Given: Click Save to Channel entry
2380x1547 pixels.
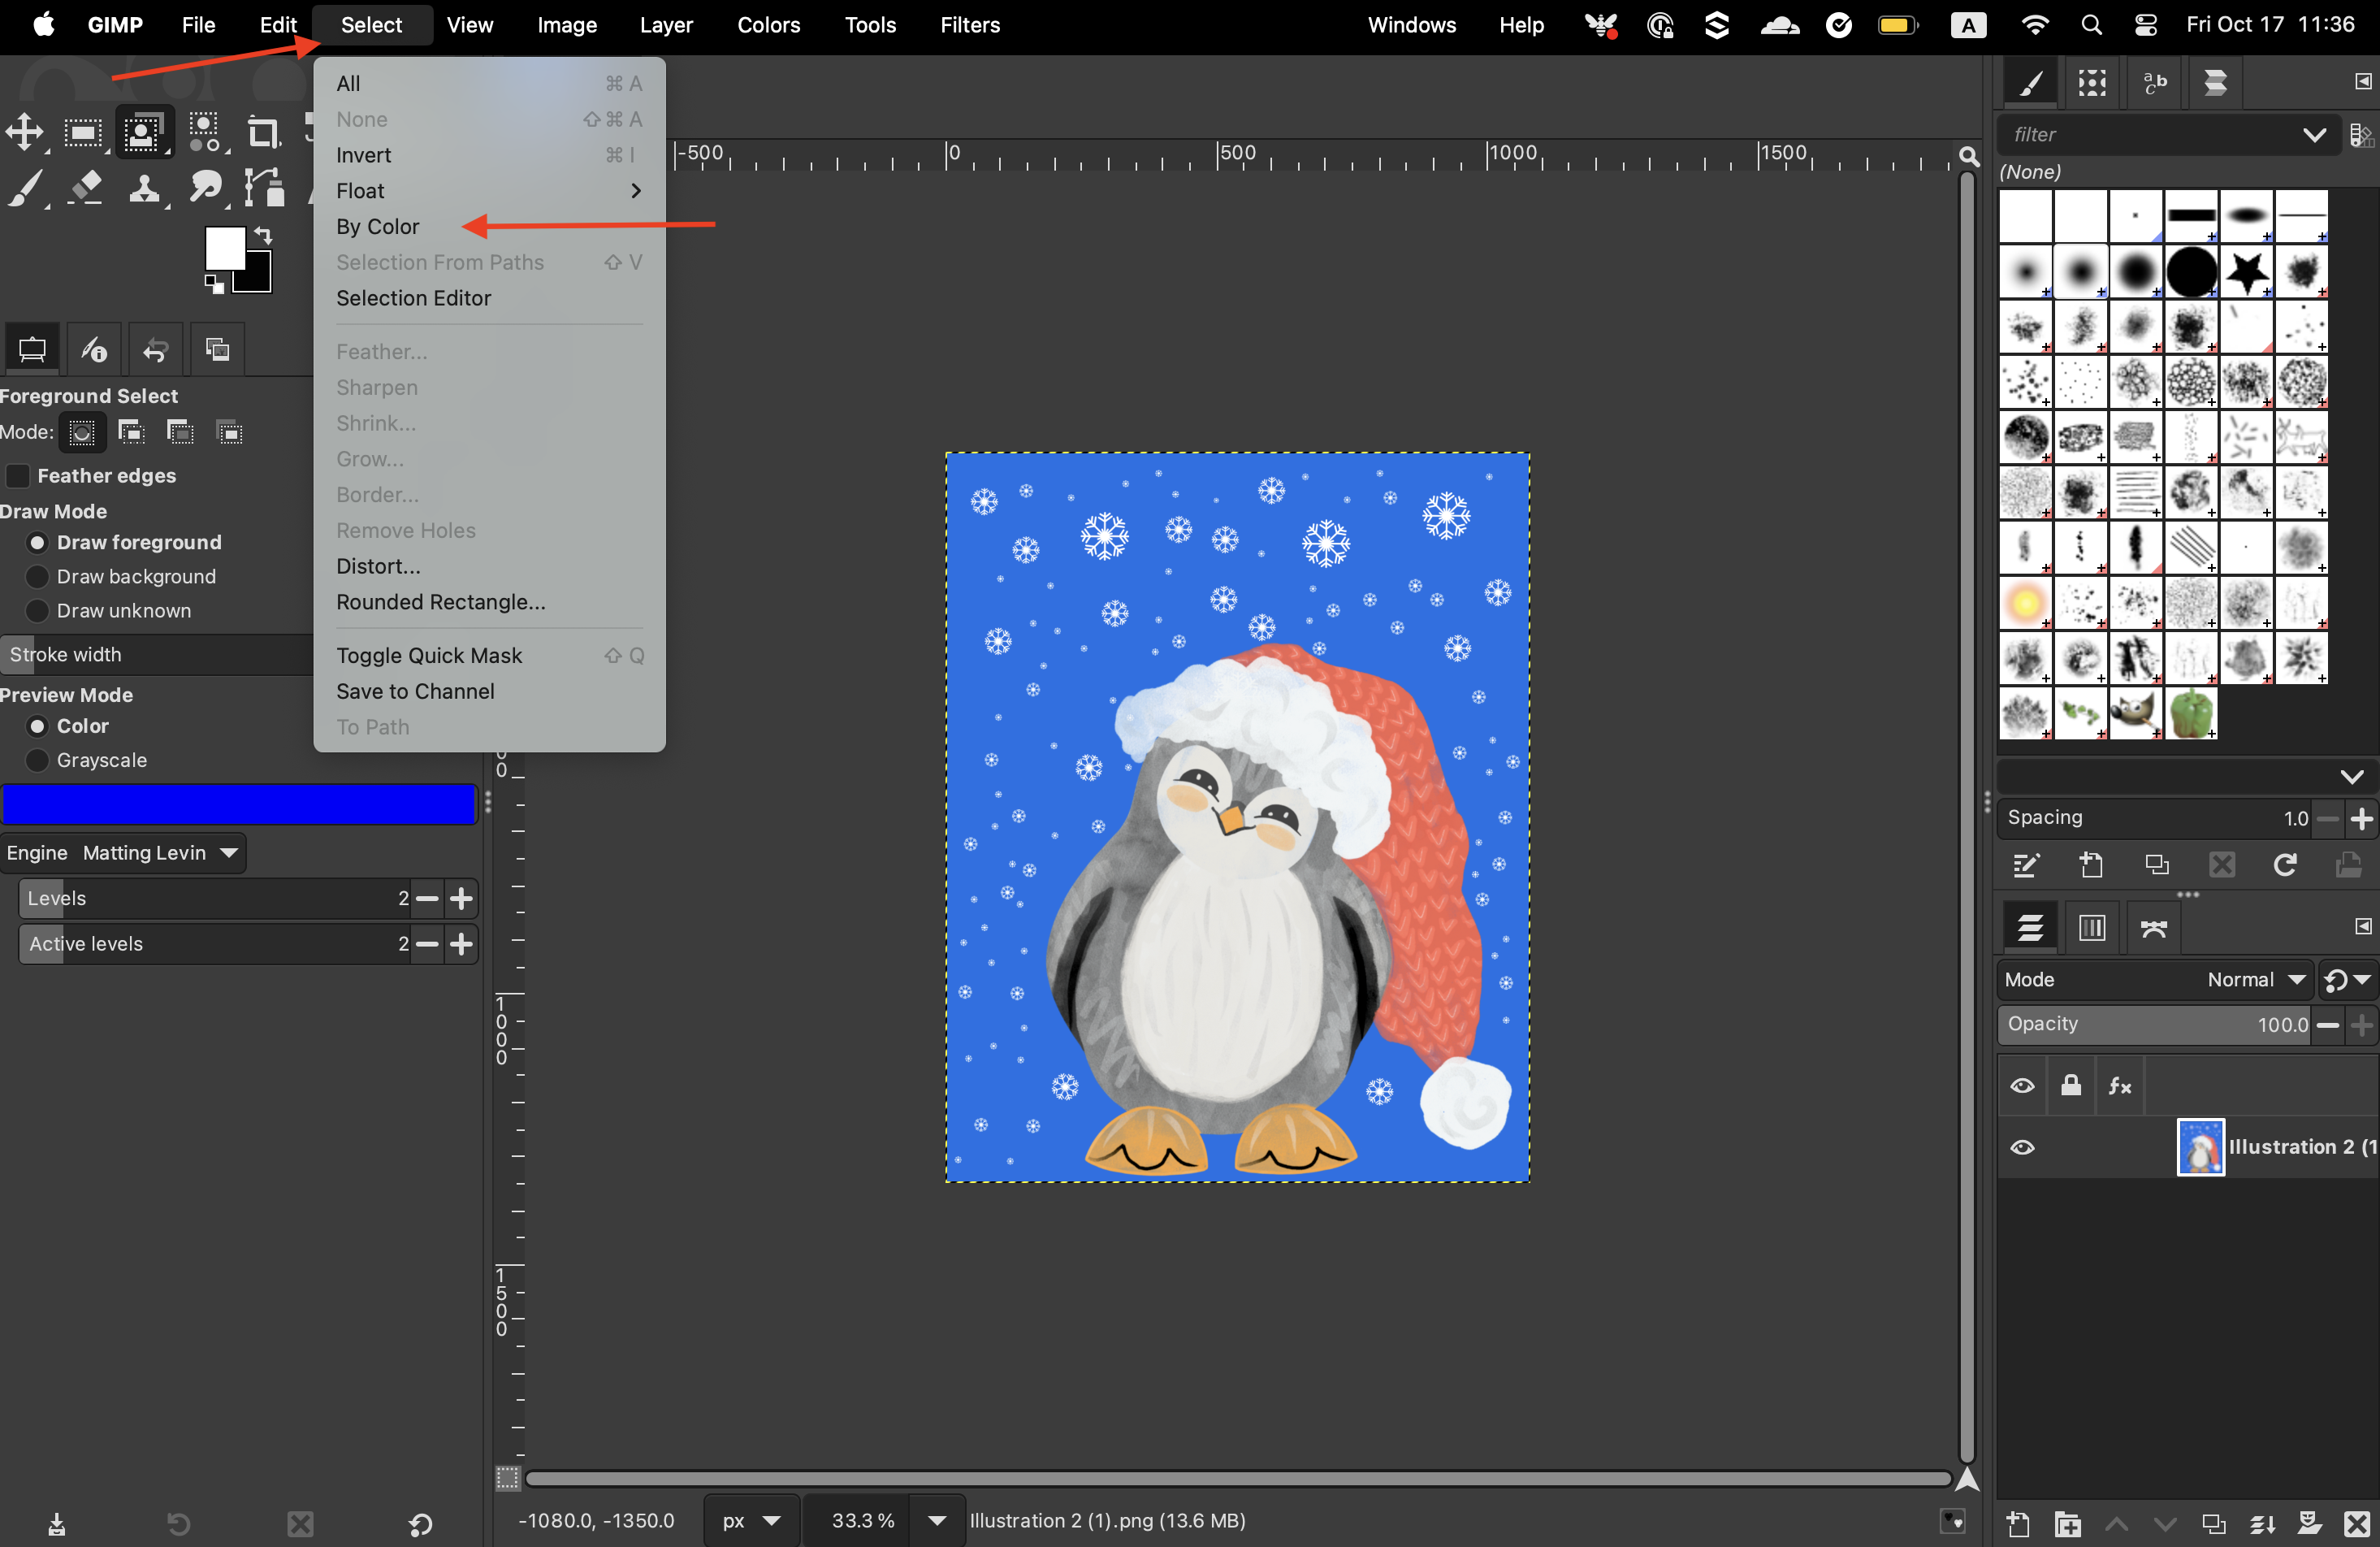Looking at the screenshot, I should [415, 691].
